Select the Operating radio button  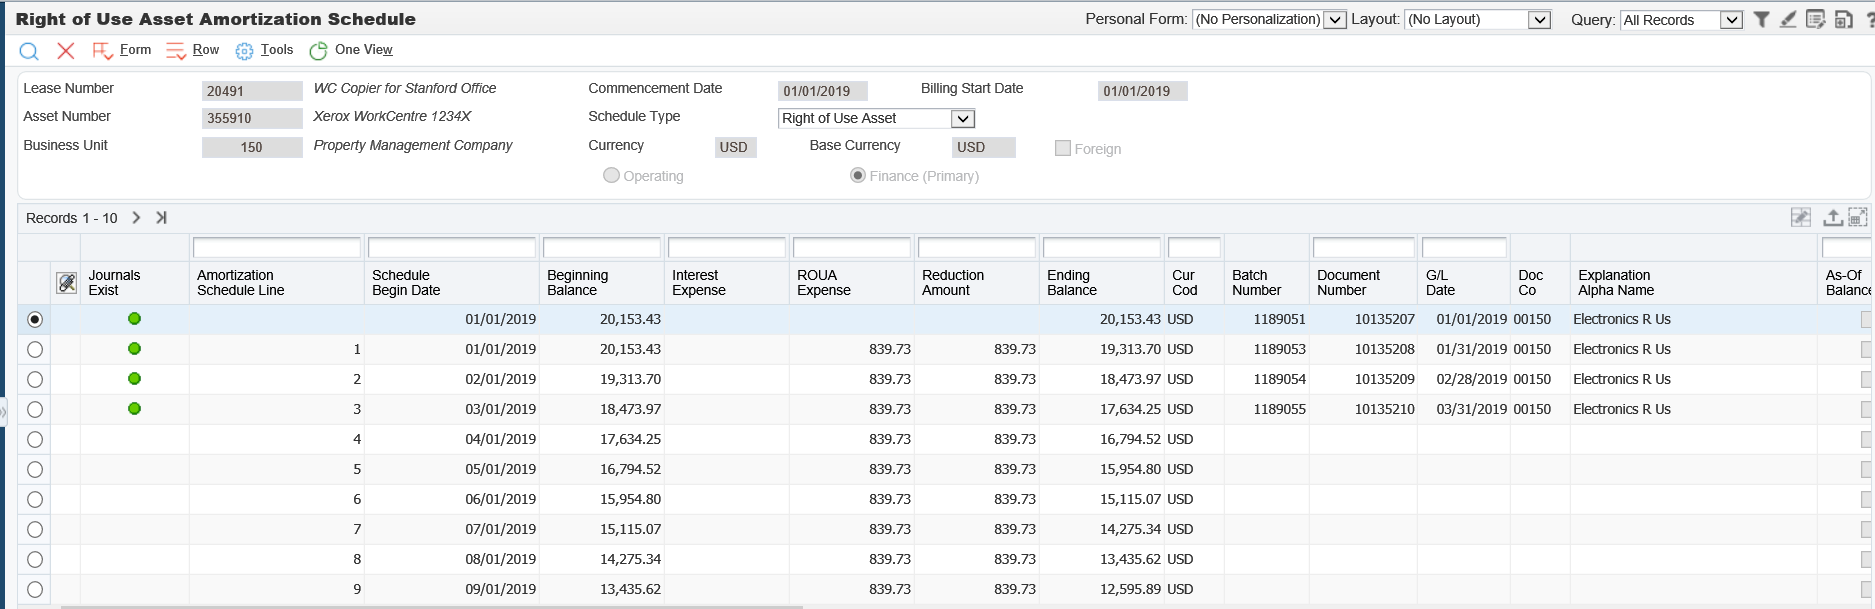click(x=611, y=175)
